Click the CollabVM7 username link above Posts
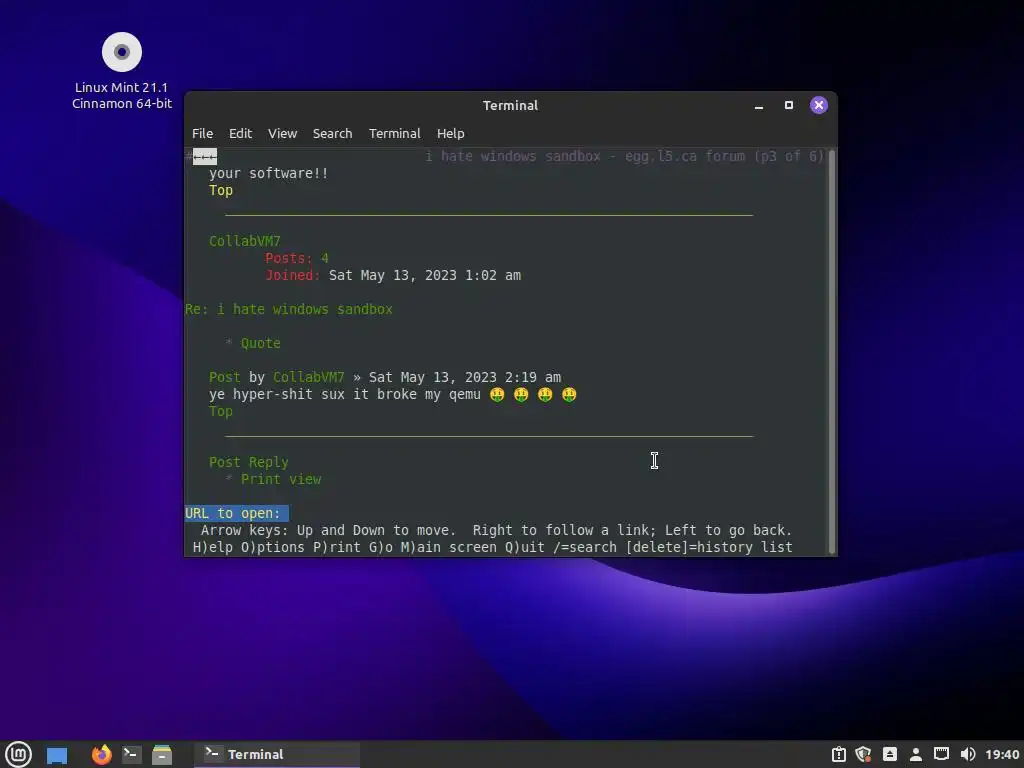This screenshot has width=1024, height=768. pyautogui.click(x=244, y=241)
